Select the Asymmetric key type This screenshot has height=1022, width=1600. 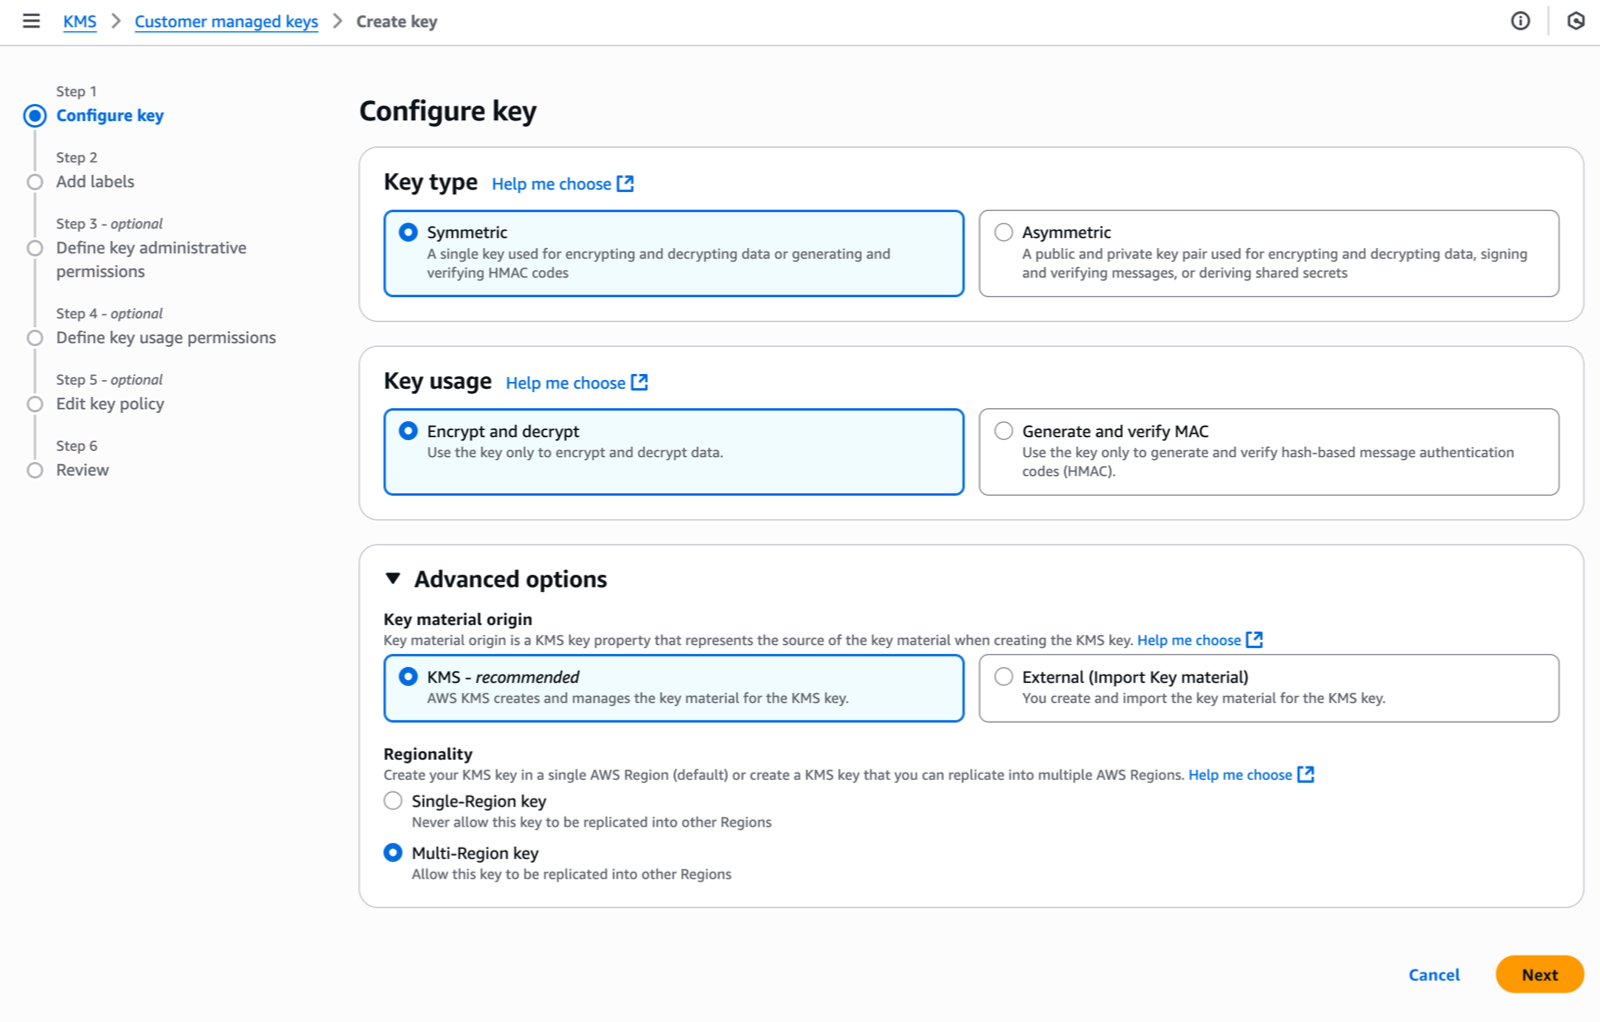(1004, 232)
